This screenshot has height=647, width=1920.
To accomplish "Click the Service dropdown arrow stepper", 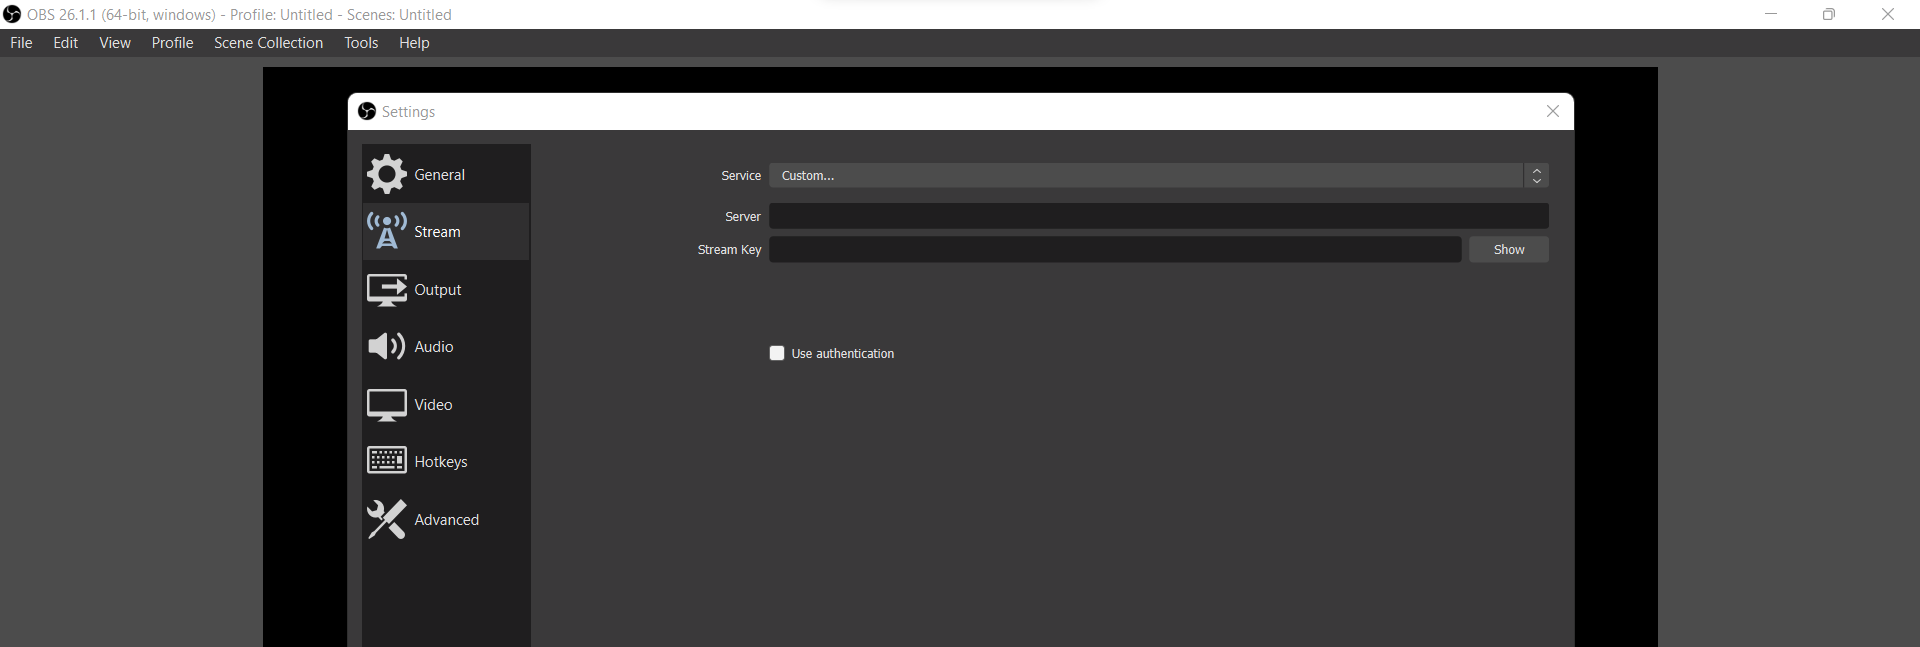I will click(x=1537, y=176).
